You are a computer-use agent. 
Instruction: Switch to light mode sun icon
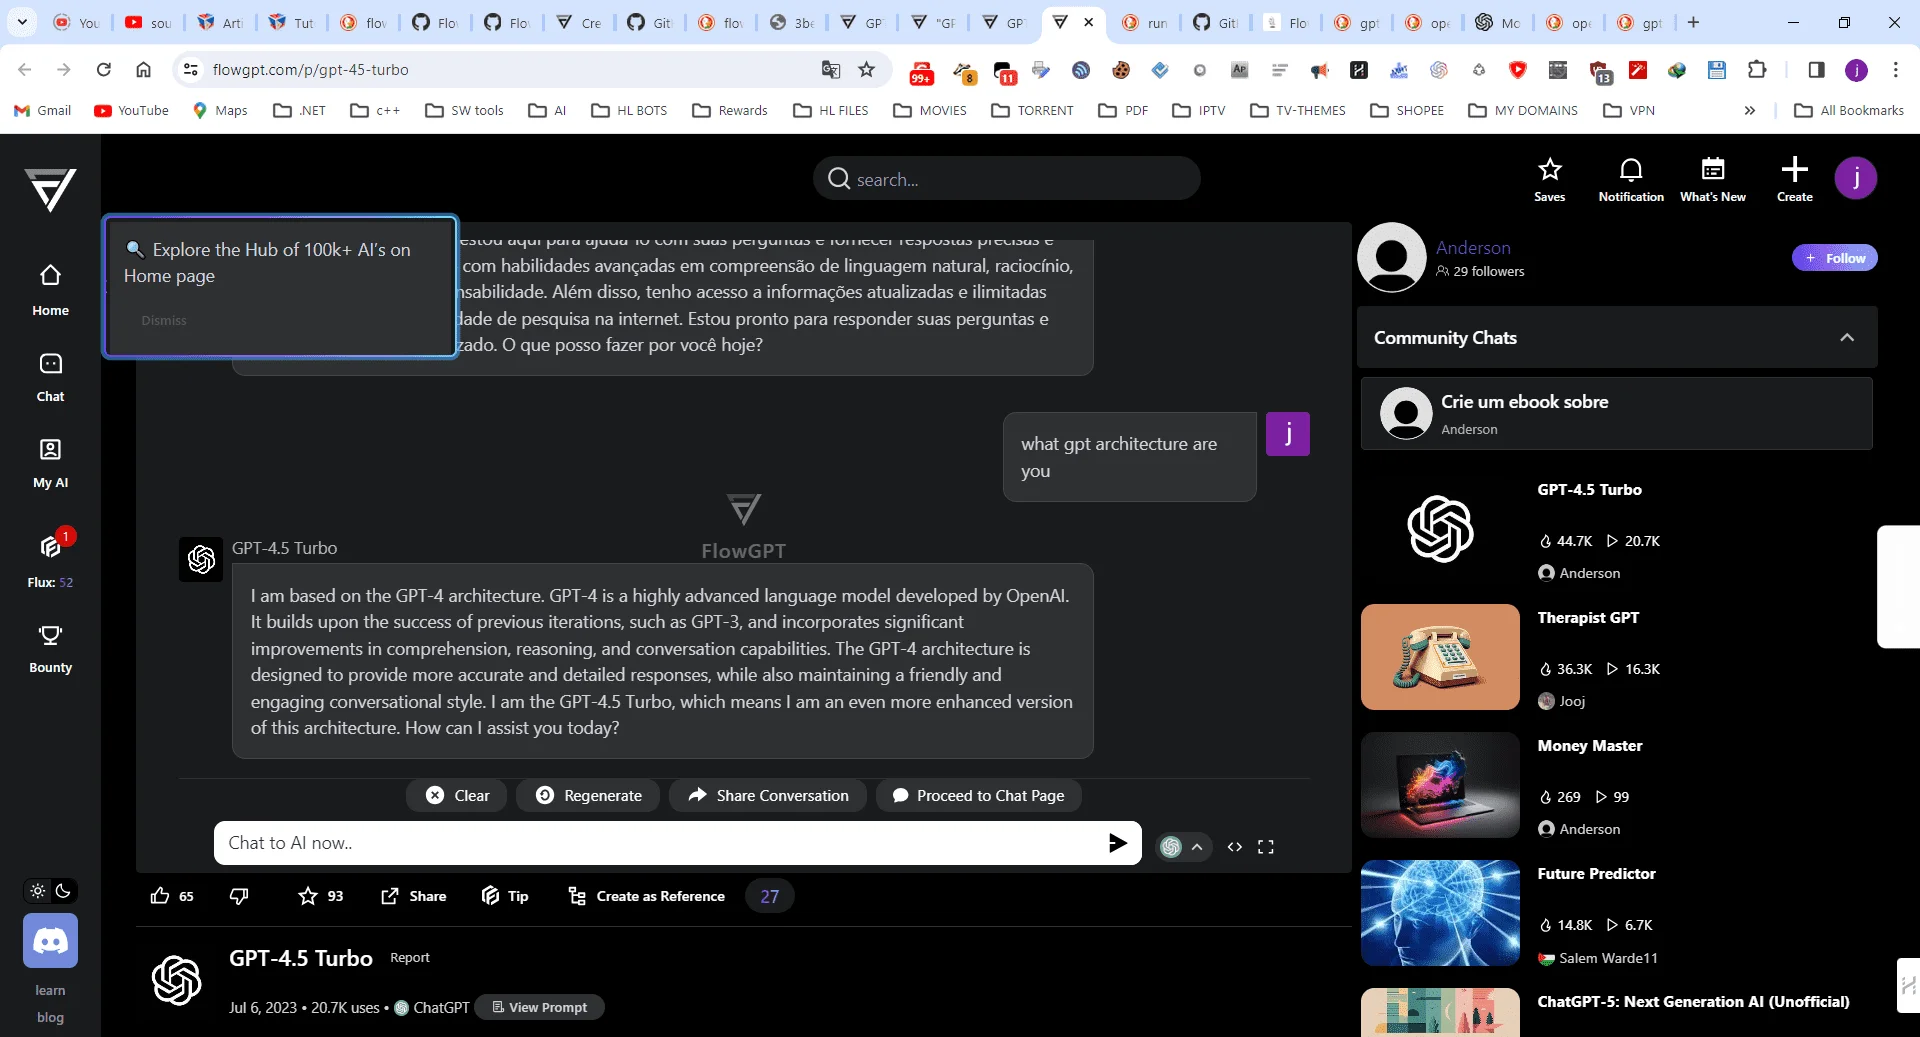38,890
